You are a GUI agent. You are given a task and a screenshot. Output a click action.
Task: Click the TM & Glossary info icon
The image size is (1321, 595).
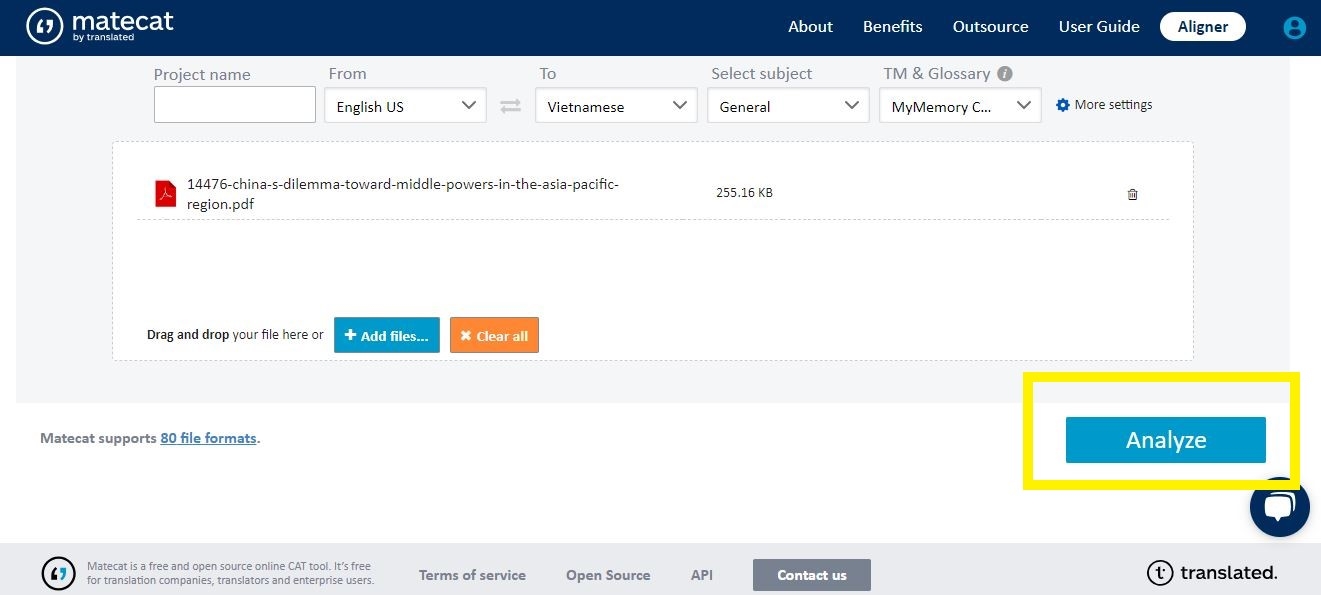tap(1005, 74)
